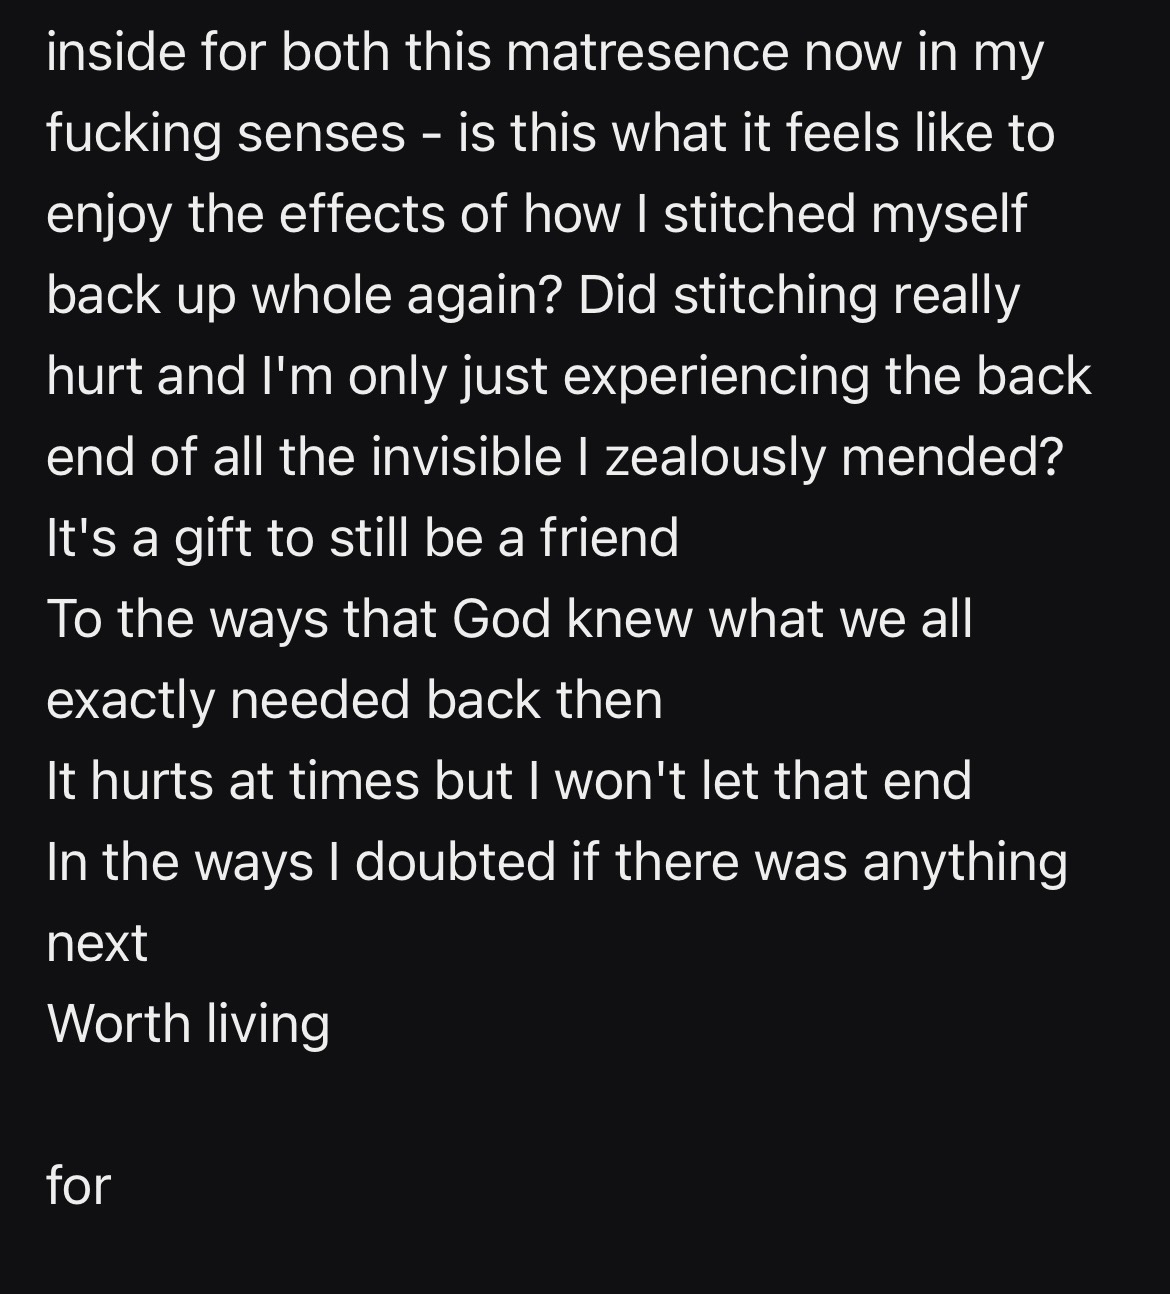Place cursor on the word "God"
Screen dimensions: 1170x1294
coord(501,619)
